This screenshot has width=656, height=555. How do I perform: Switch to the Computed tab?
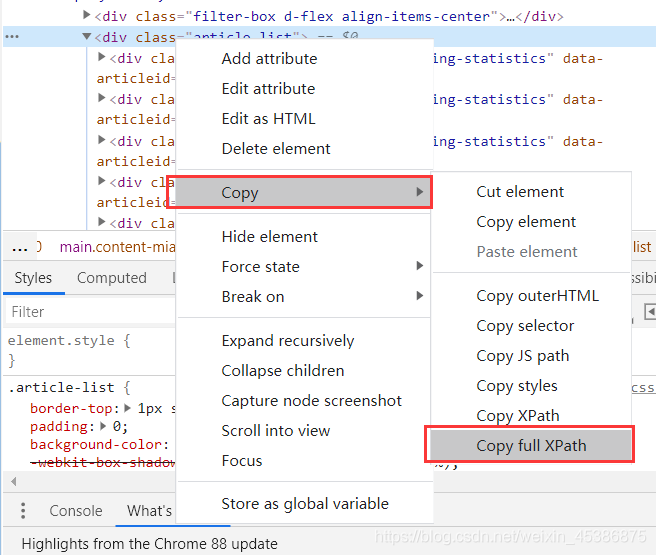pos(112,278)
